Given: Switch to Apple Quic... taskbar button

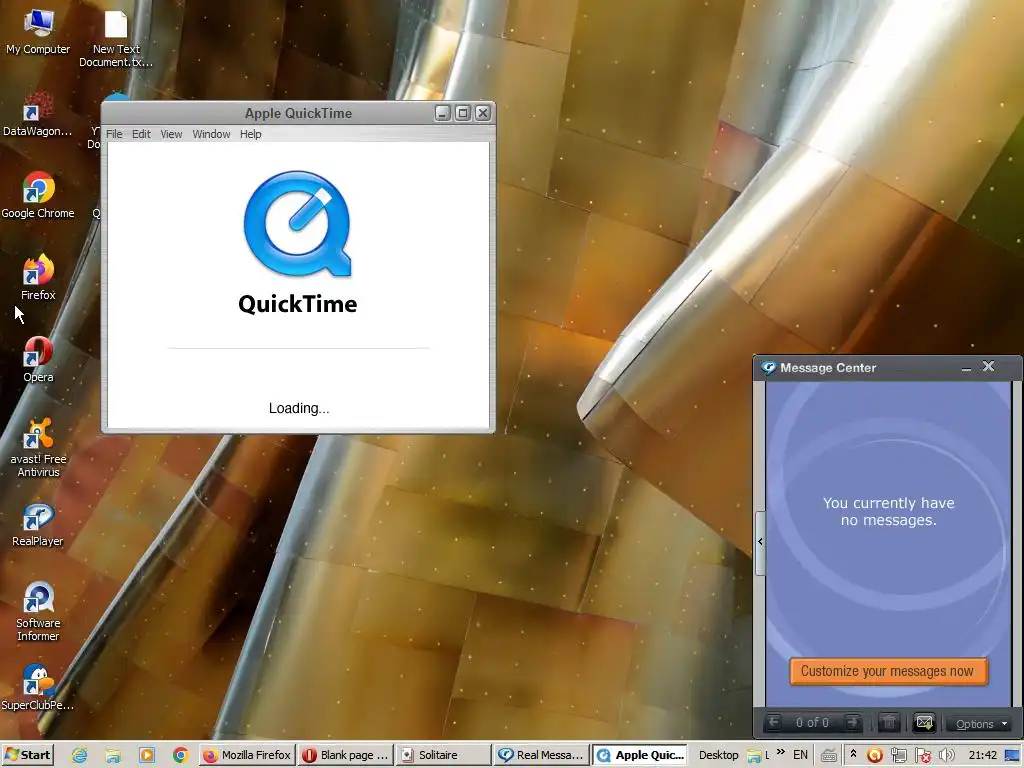Looking at the screenshot, I should 641,755.
